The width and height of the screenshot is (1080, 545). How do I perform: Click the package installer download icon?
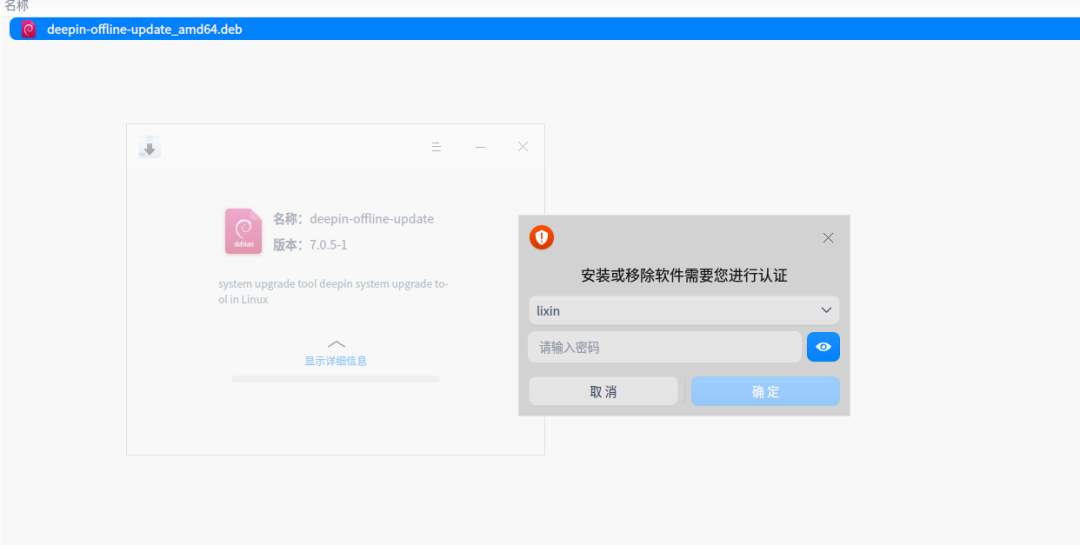(x=149, y=147)
